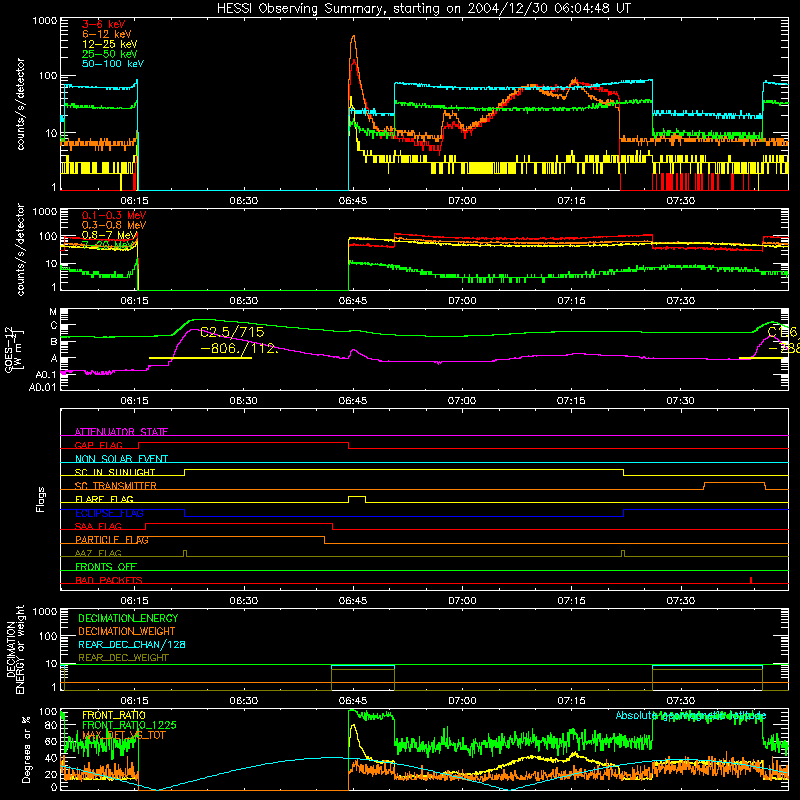Screen dimensions: 800x800
Task: Select the AAZ_FLAG label
Action: click(98, 553)
